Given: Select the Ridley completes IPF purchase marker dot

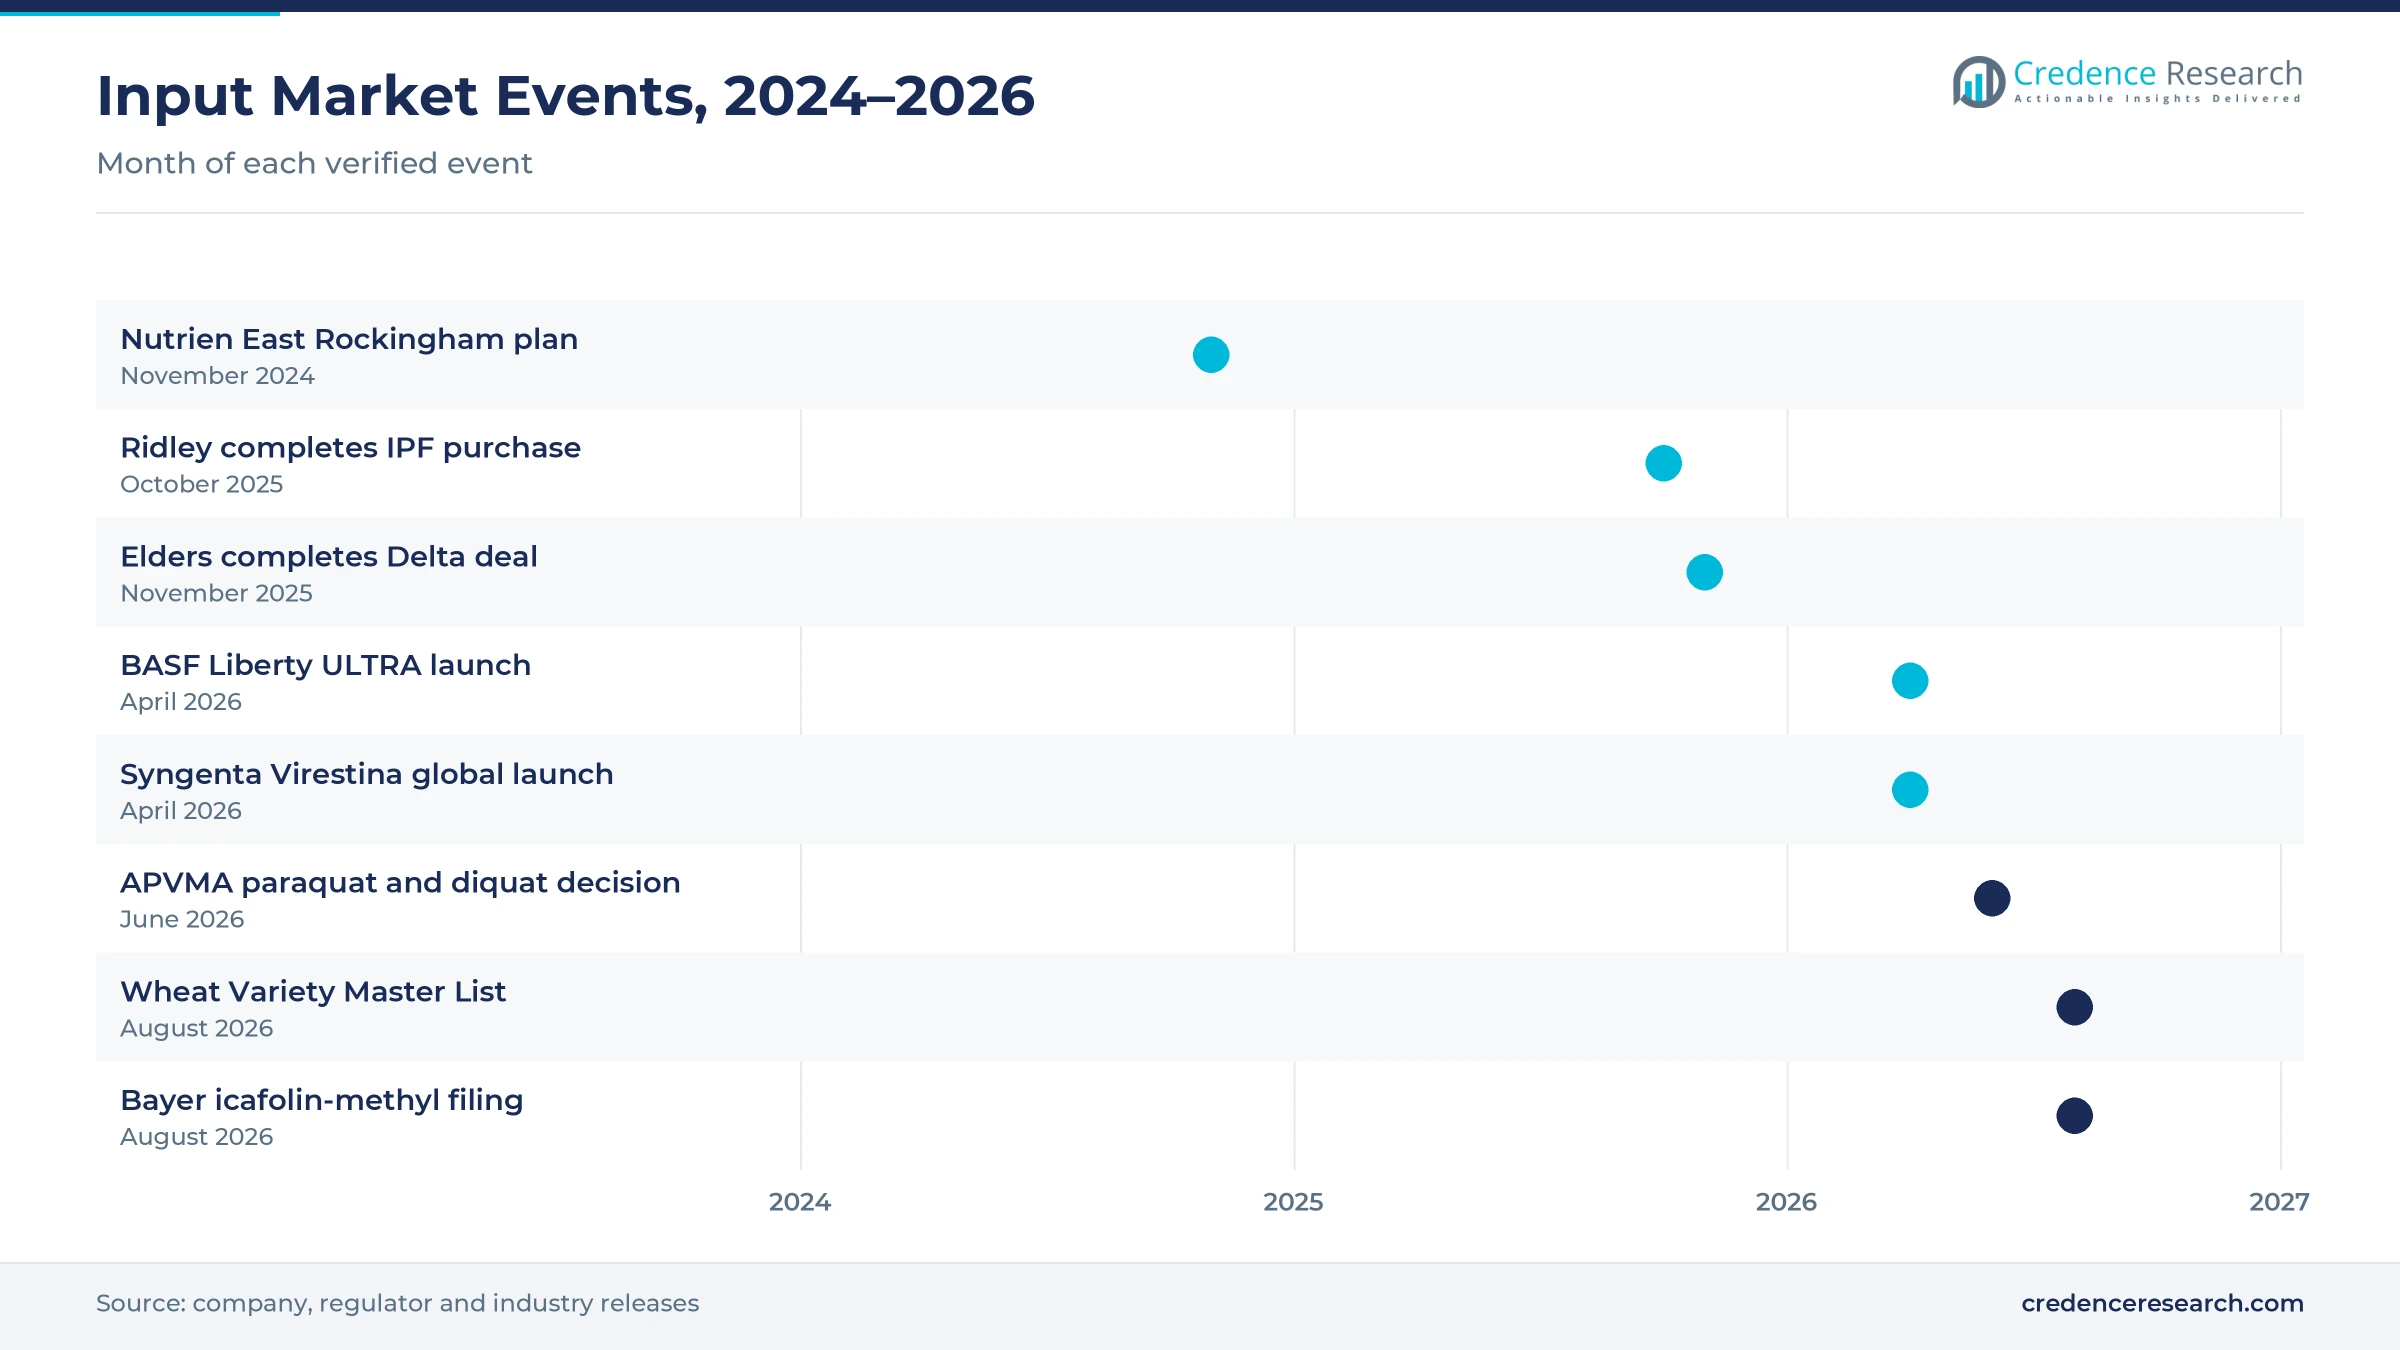Looking at the screenshot, I should click(1663, 463).
